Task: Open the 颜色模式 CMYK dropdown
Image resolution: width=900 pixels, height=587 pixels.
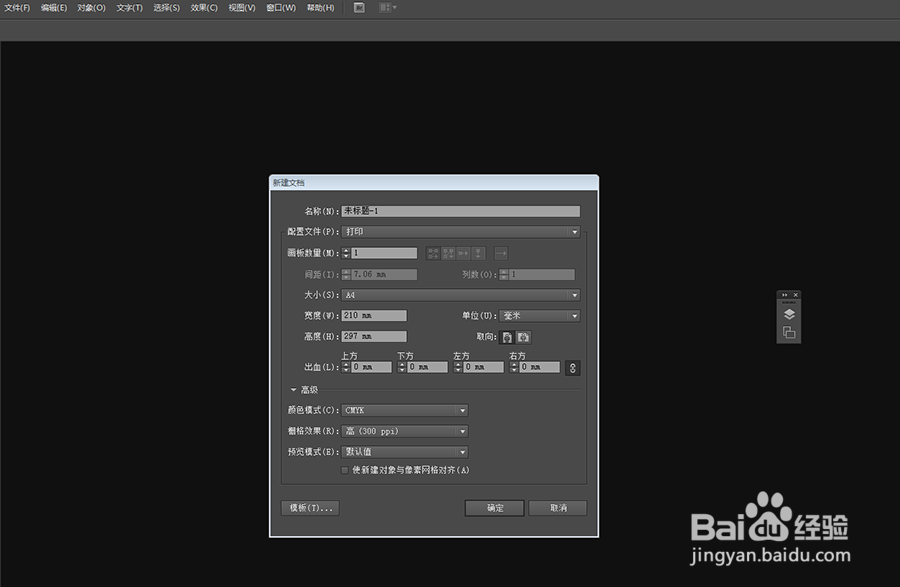Action: point(404,410)
